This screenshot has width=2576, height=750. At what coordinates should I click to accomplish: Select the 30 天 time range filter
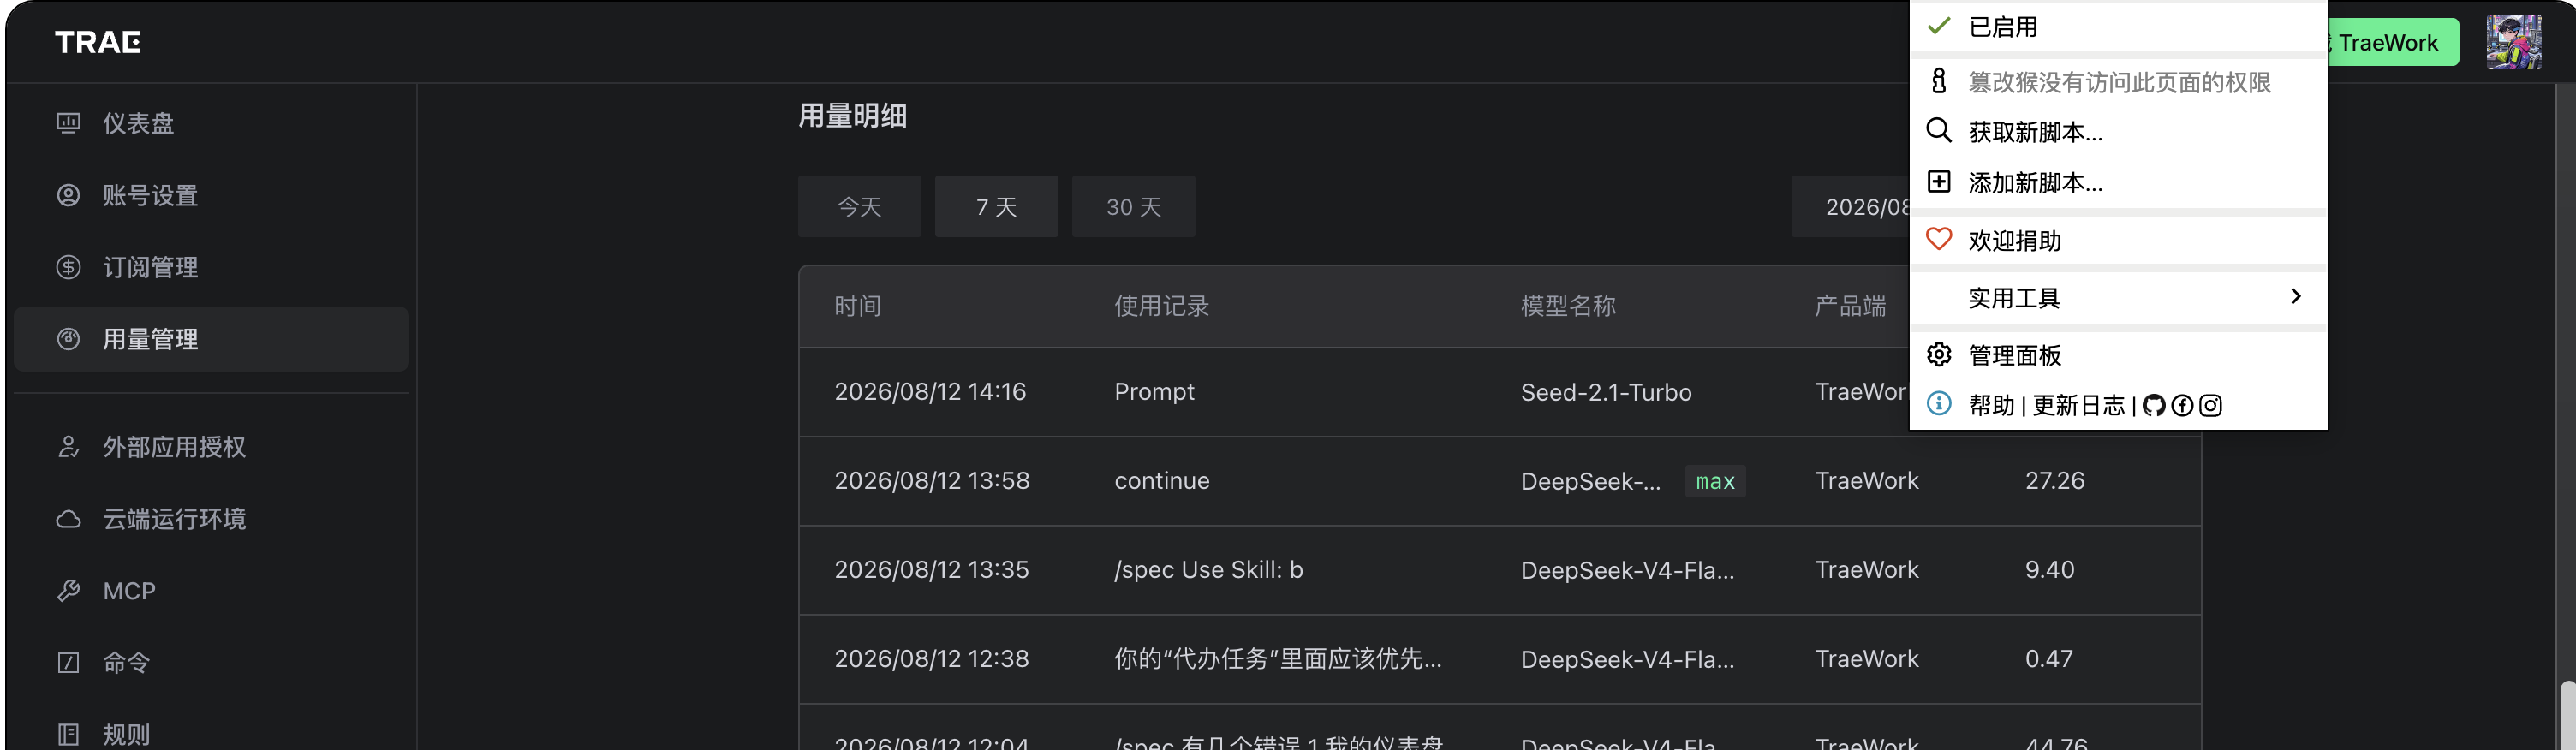coord(1133,206)
